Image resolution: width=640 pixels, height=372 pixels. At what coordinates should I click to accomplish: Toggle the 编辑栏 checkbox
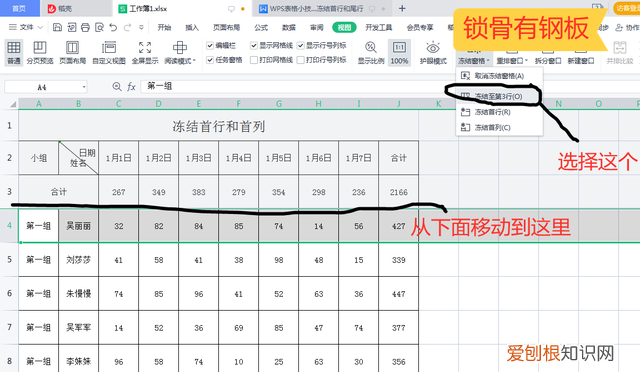pyautogui.click(x=210, y=45)
